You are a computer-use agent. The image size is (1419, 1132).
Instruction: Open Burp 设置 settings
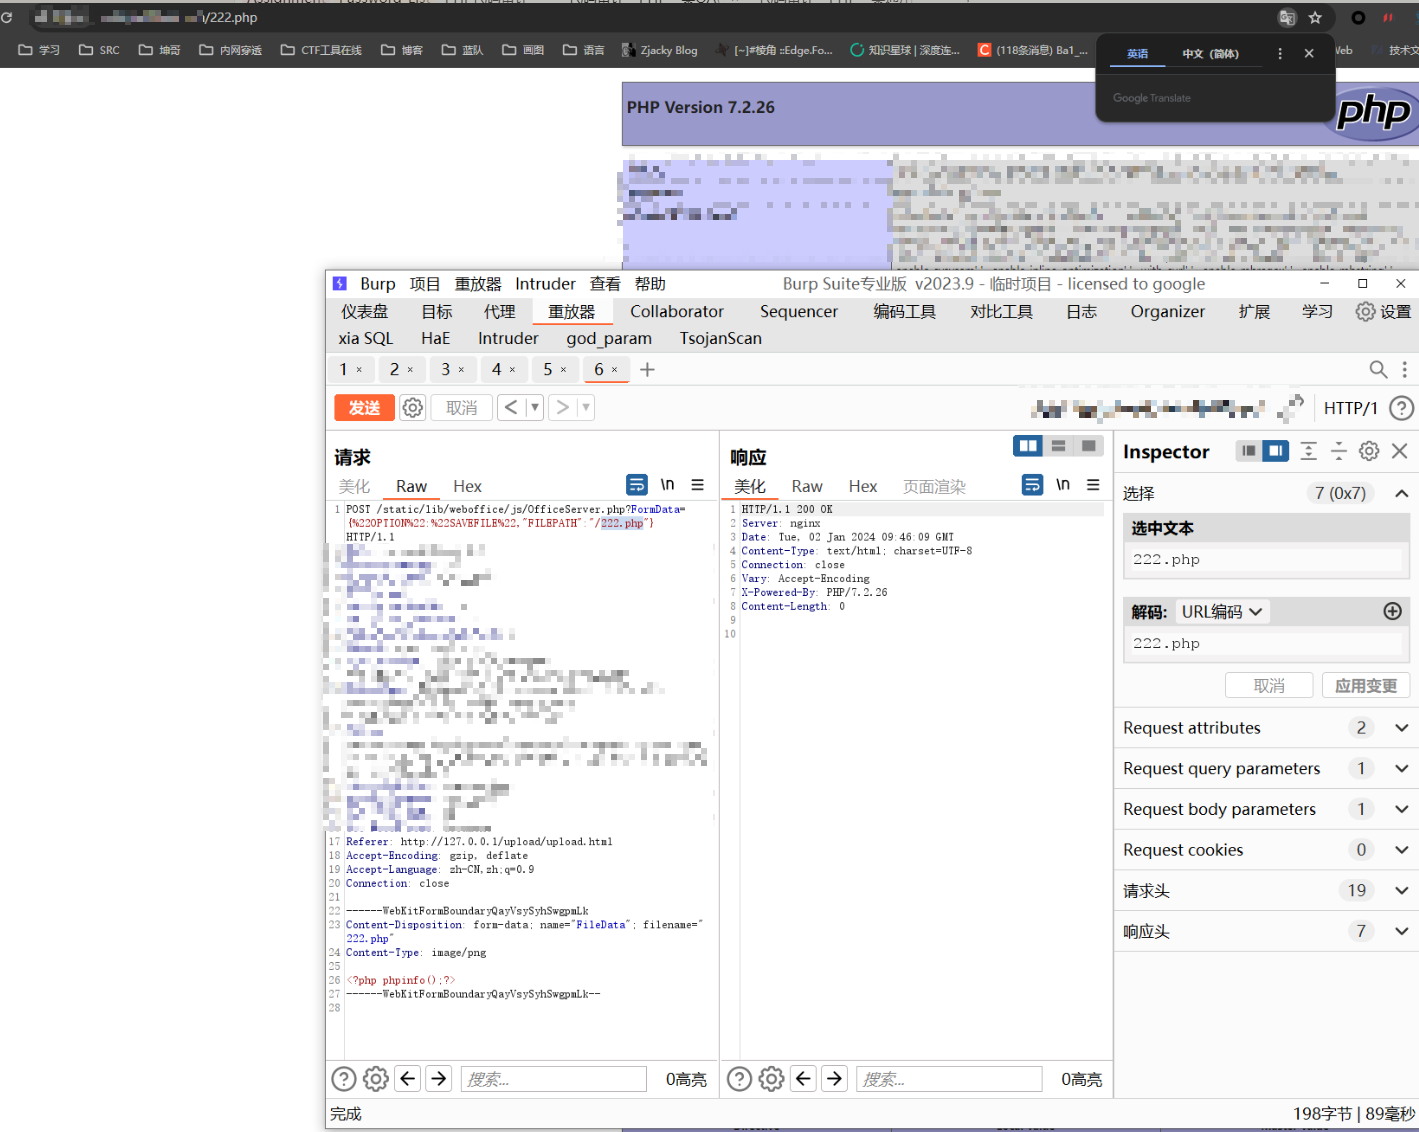(1383, 312)
